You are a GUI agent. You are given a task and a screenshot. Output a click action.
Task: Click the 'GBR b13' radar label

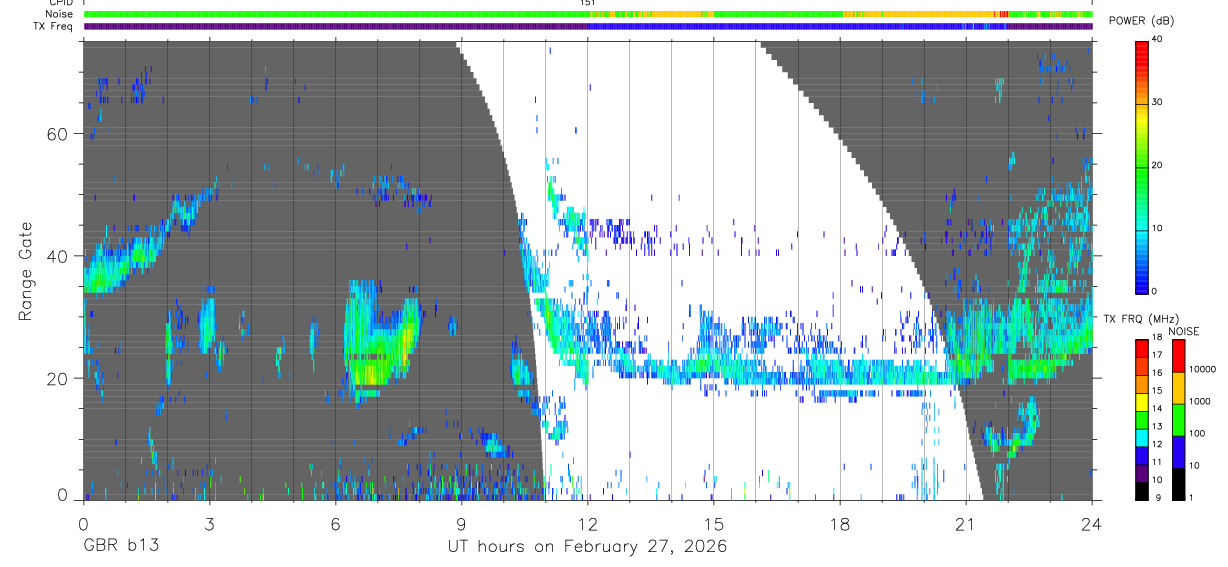tap(119, 547)
